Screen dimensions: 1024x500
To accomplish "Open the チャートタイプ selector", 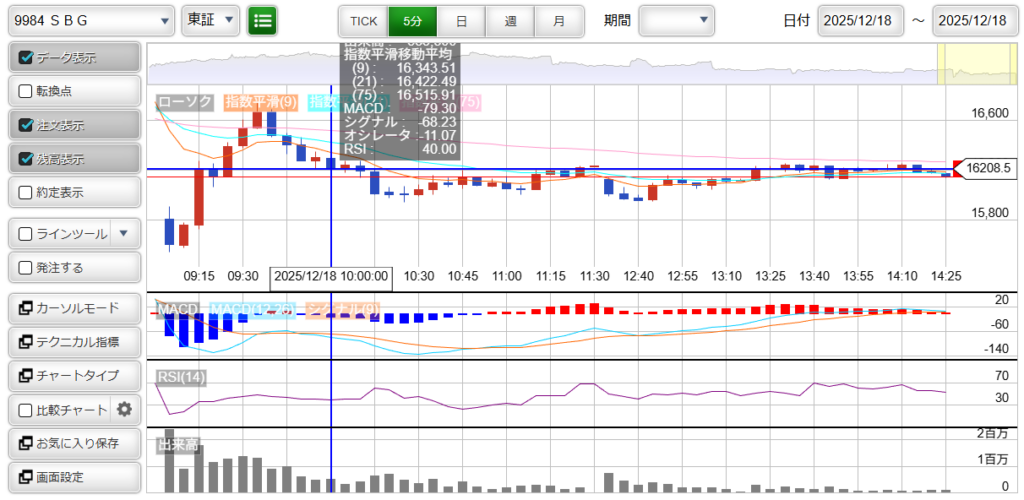I will (73, 376).
